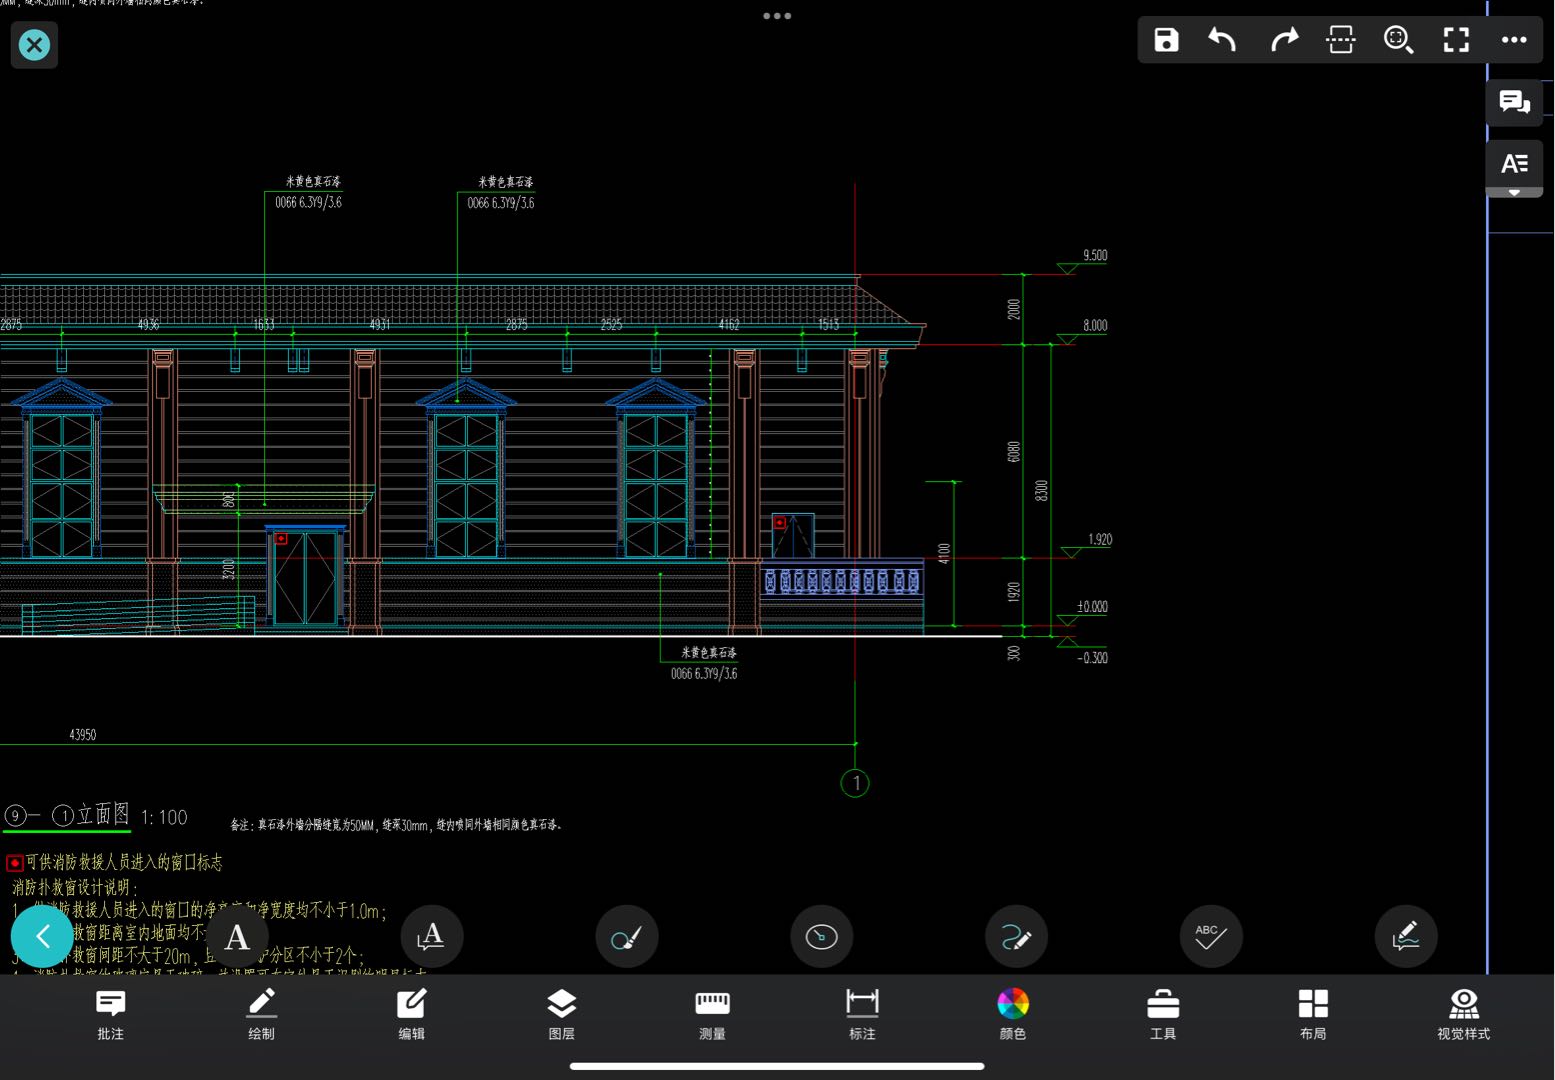The image size is (1555, 1080).
Task: Tap the 1:100 scale text
Action: tap(164, 817)
